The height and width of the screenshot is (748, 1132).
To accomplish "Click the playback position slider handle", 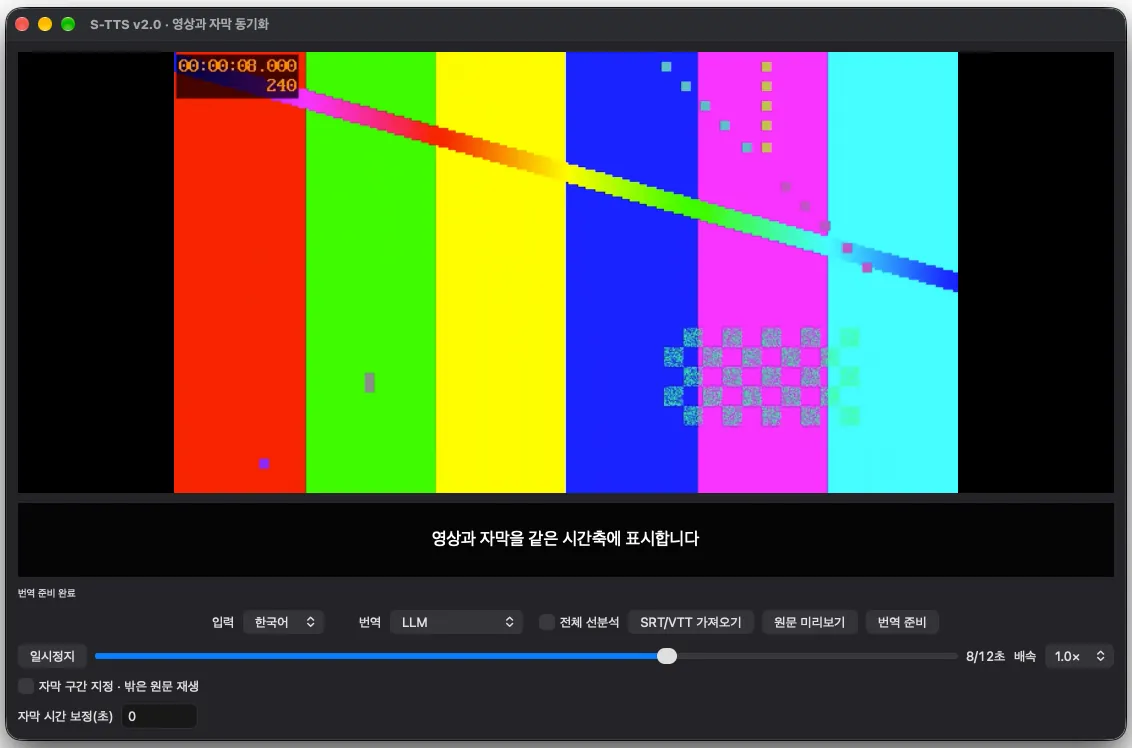I will (x=667, y=656).
